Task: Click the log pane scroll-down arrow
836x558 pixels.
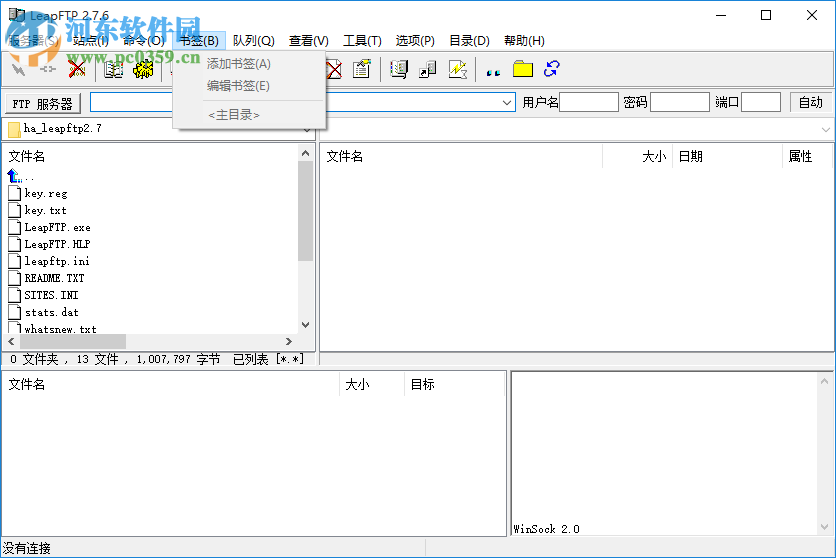Action: point(824,527)
